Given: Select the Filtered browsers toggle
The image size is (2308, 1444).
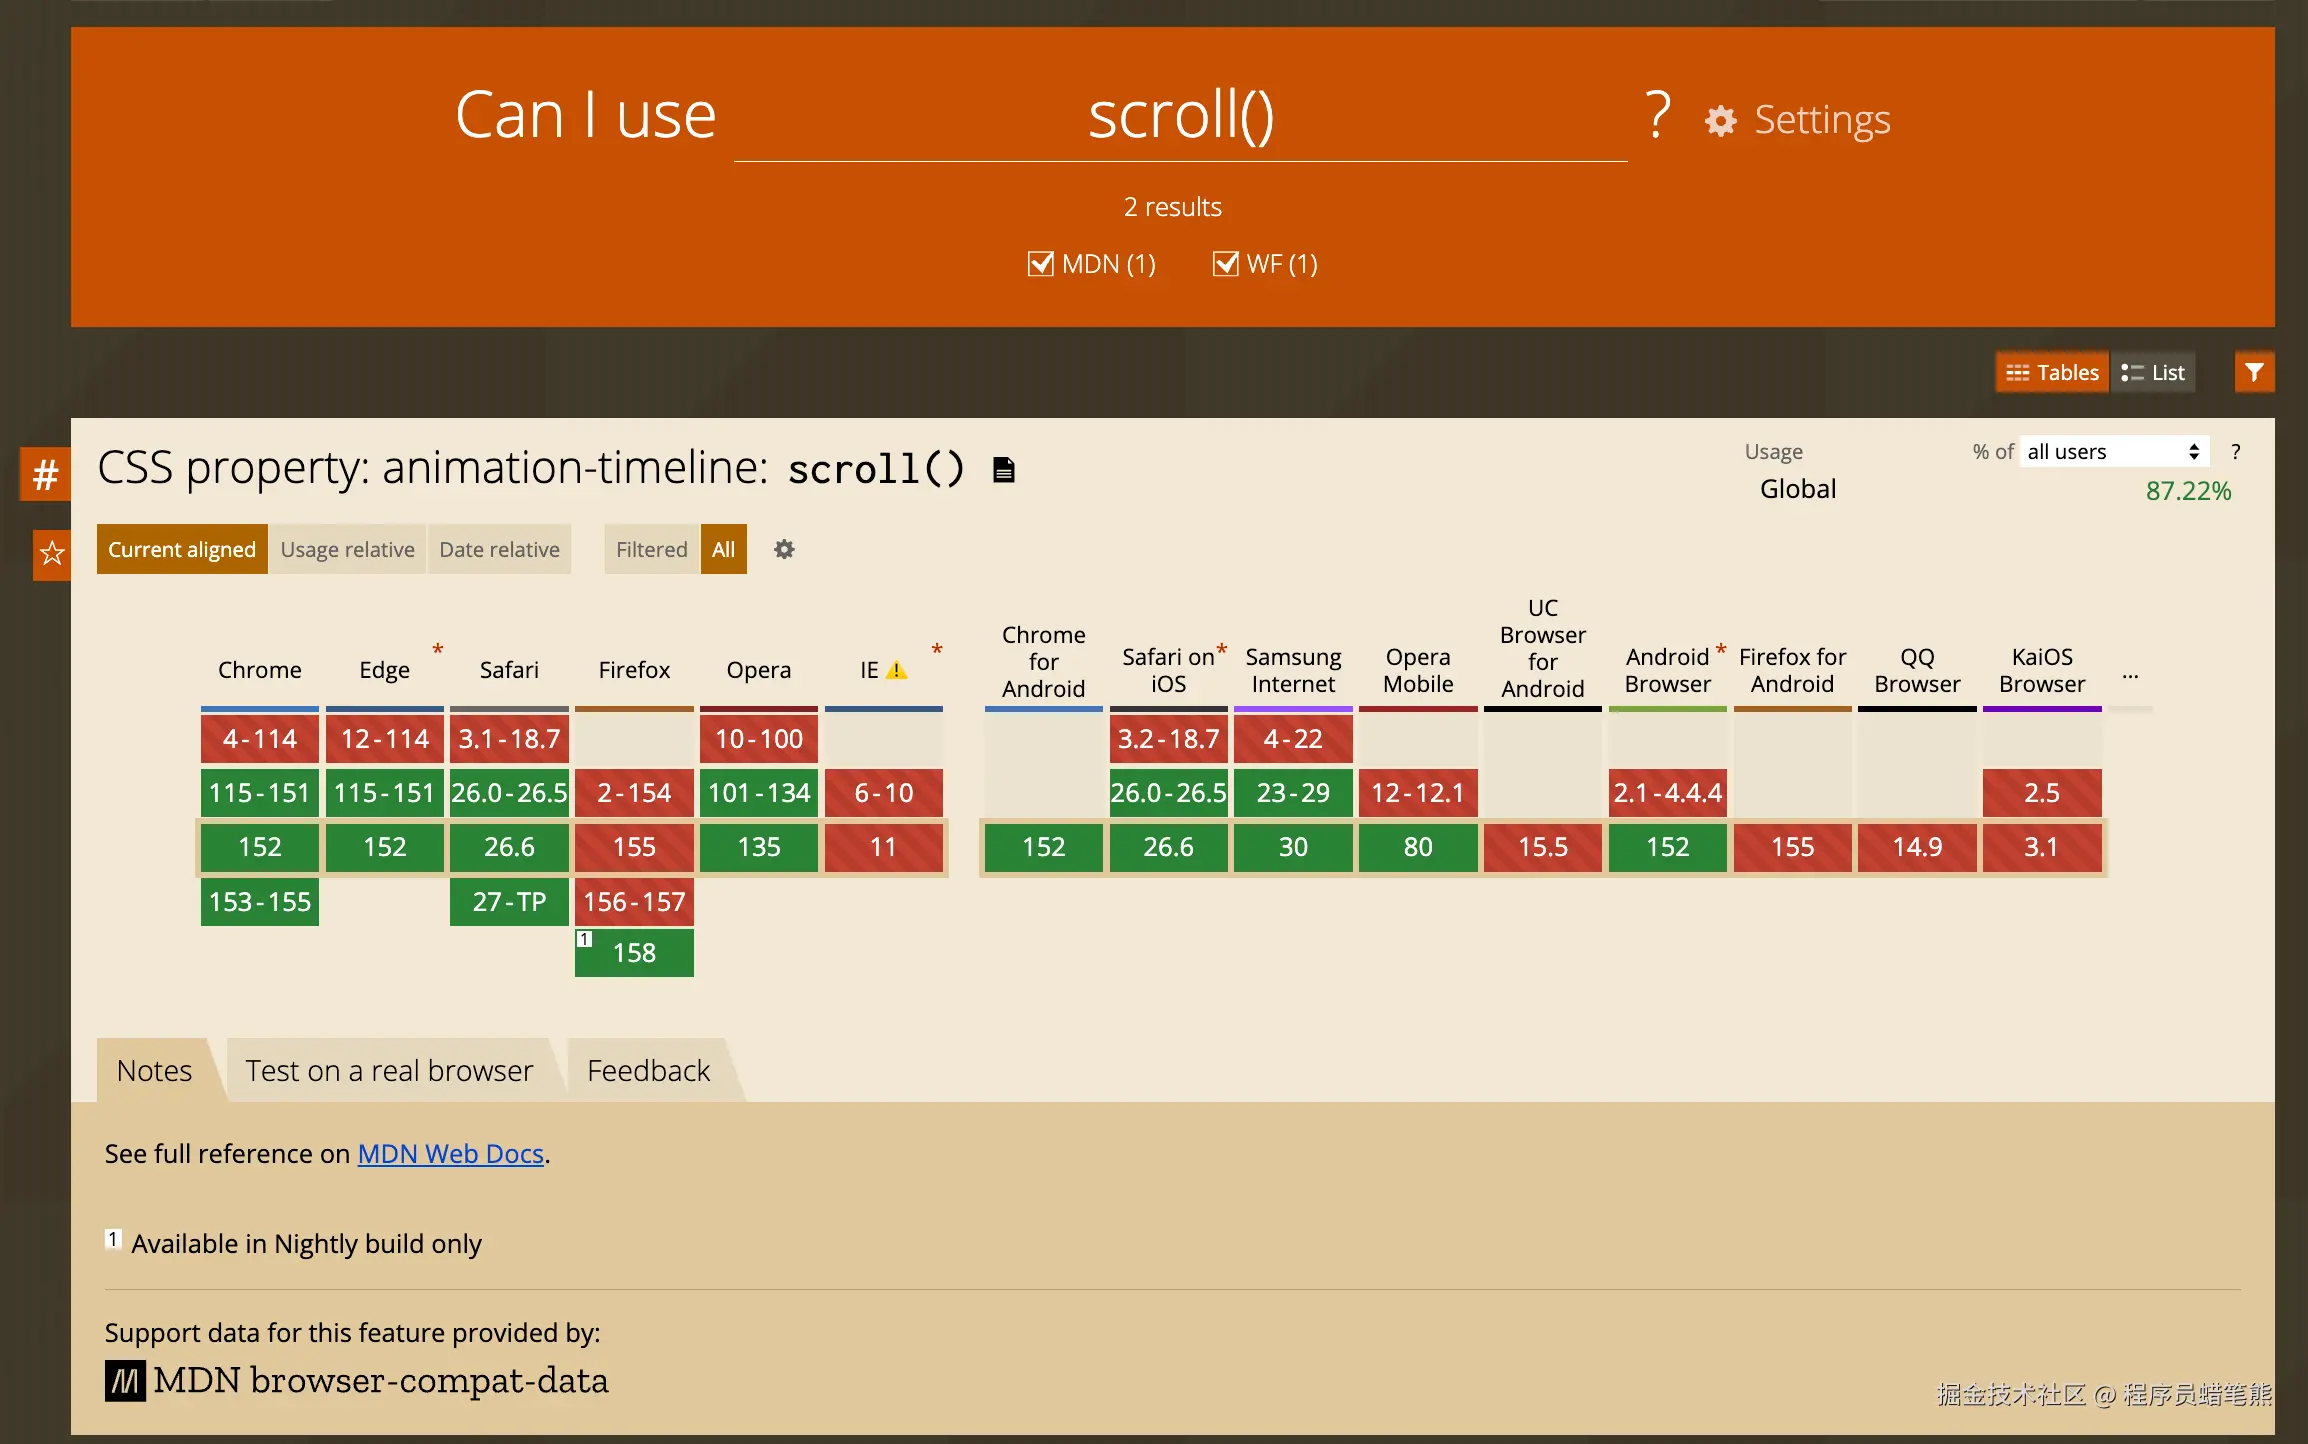Looking at the screenshot, I should 651,549.
